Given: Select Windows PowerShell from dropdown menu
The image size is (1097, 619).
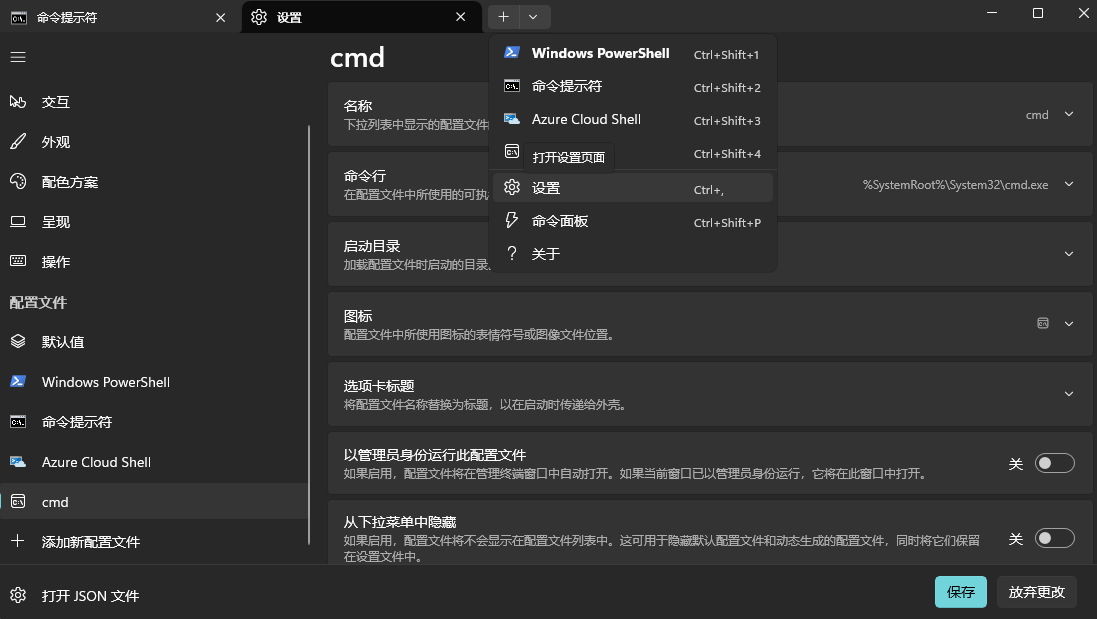Looking at the screenshot, I should click(632, 53).
